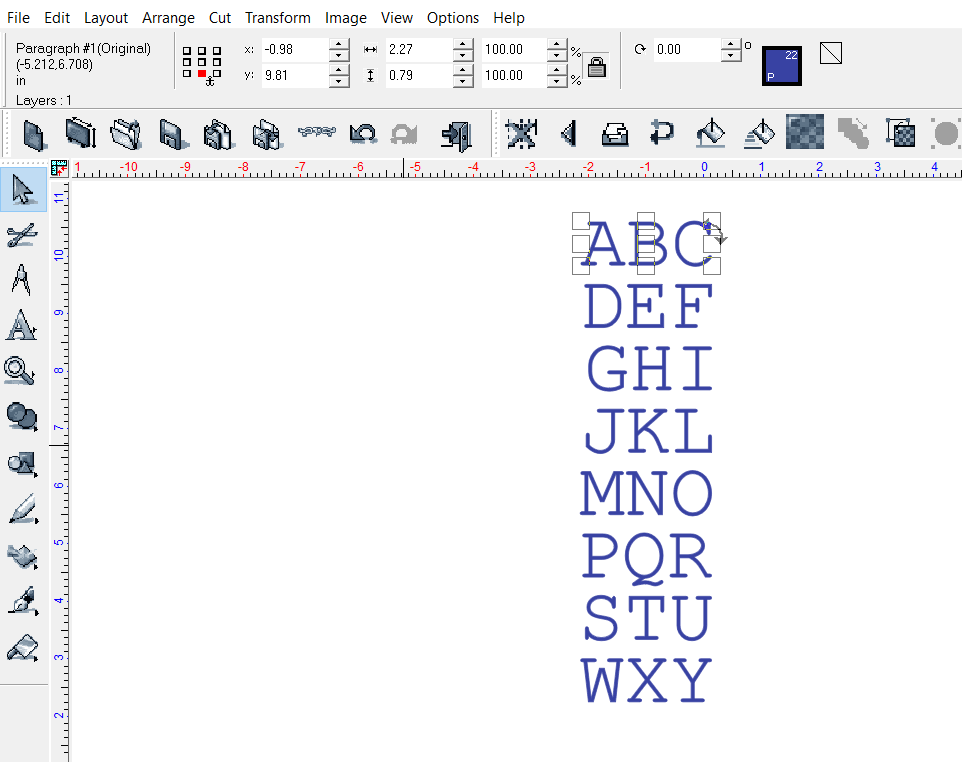Screen dimensions: 962x762
Task: Open the Arrange menu
Action: (168, 18)
